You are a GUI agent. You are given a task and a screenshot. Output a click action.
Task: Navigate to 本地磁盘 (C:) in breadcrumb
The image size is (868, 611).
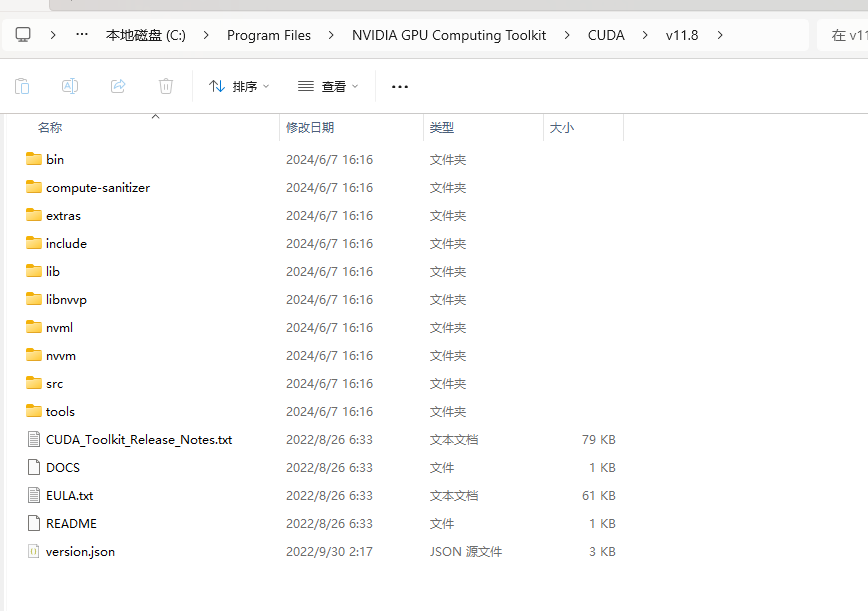[x=146, y=35]
